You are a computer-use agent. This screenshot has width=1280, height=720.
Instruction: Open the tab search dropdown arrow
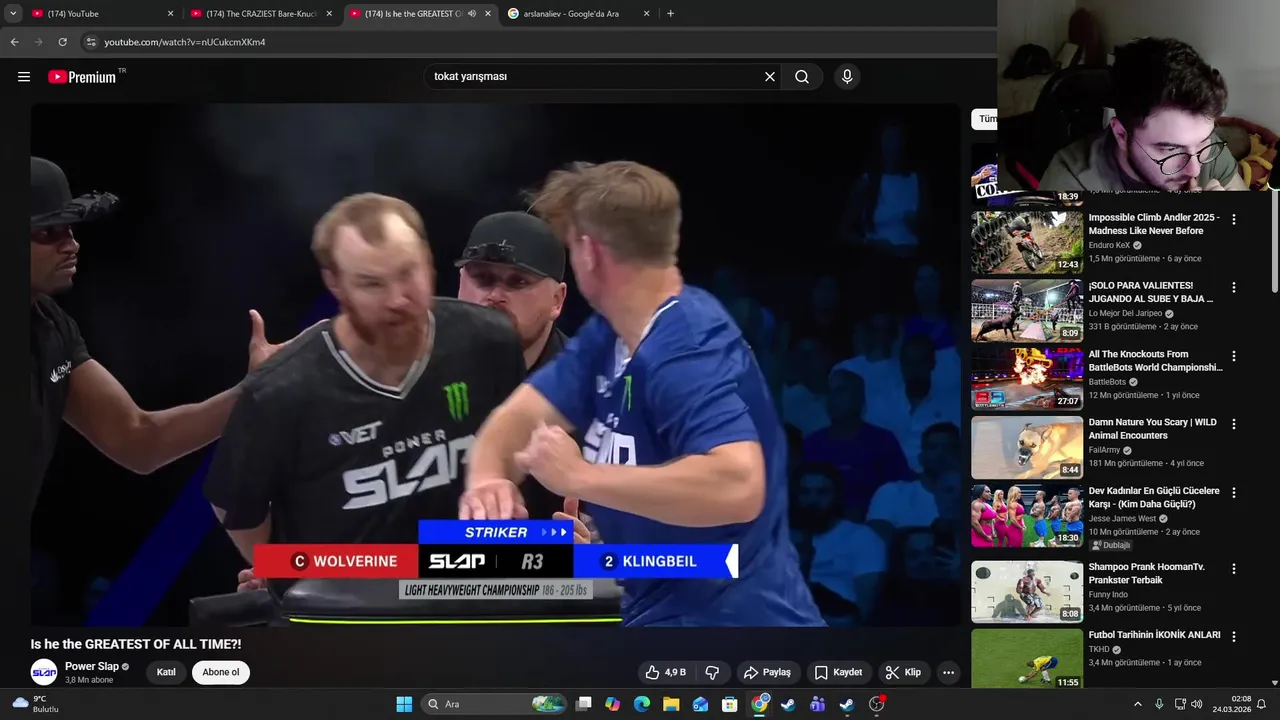(13, 14)
